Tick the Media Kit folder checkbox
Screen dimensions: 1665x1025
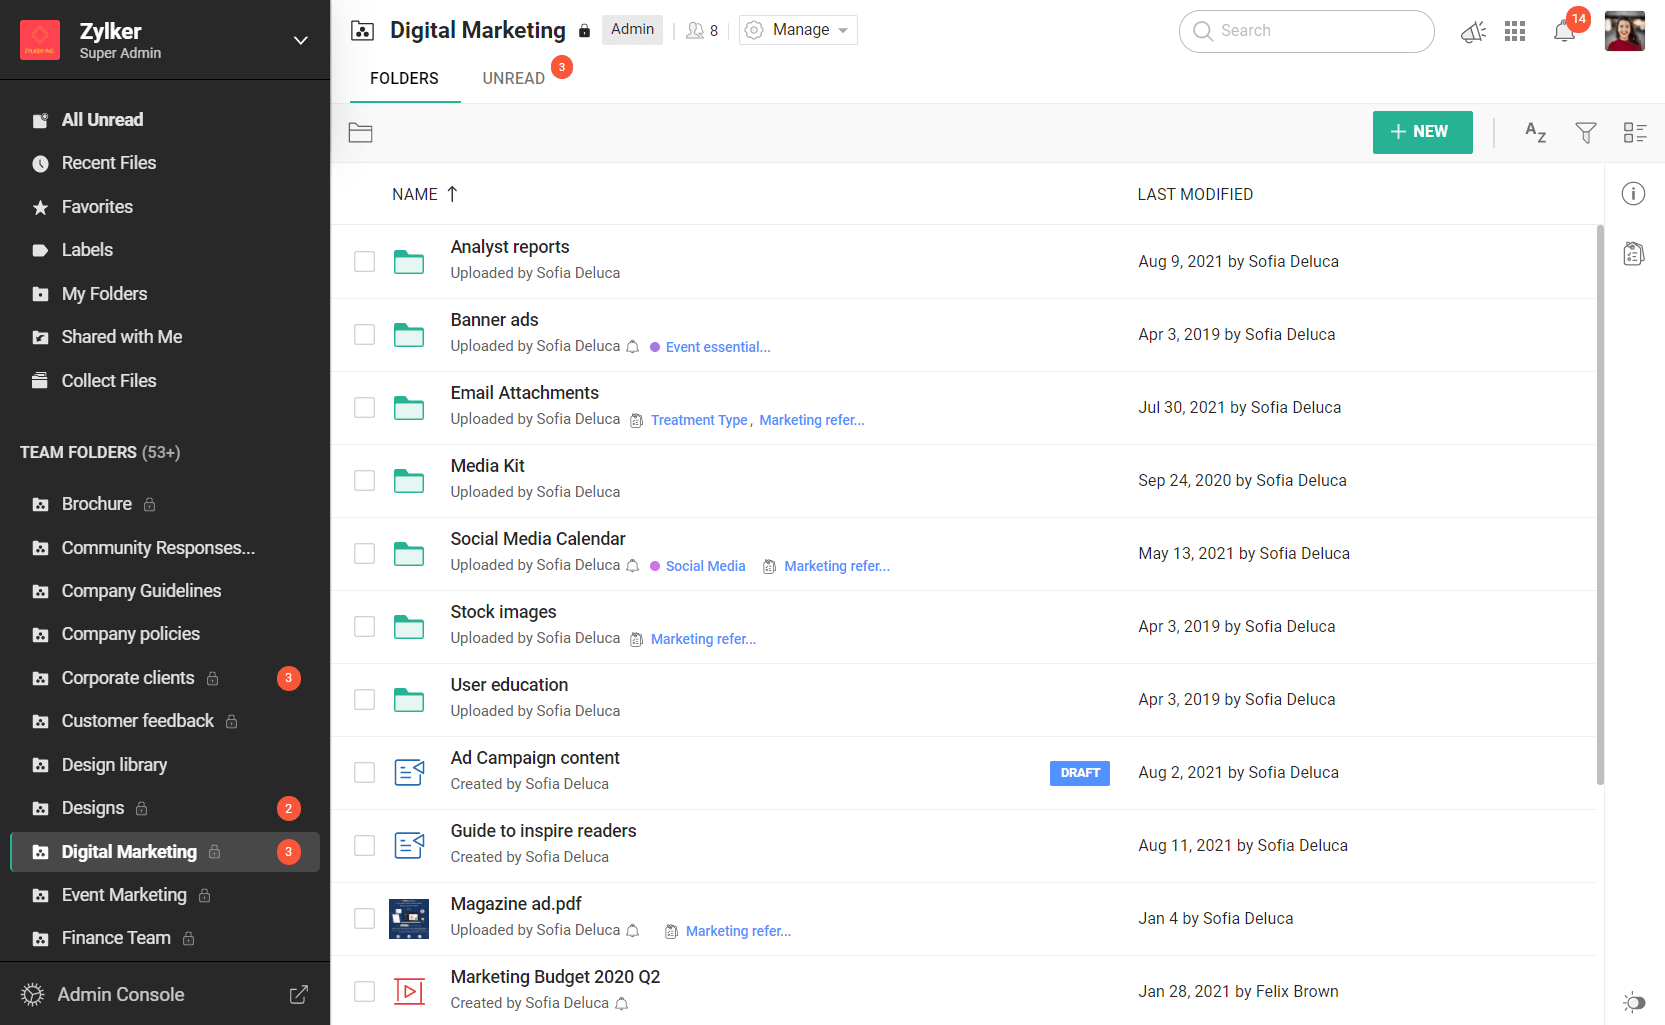[365, 481]
